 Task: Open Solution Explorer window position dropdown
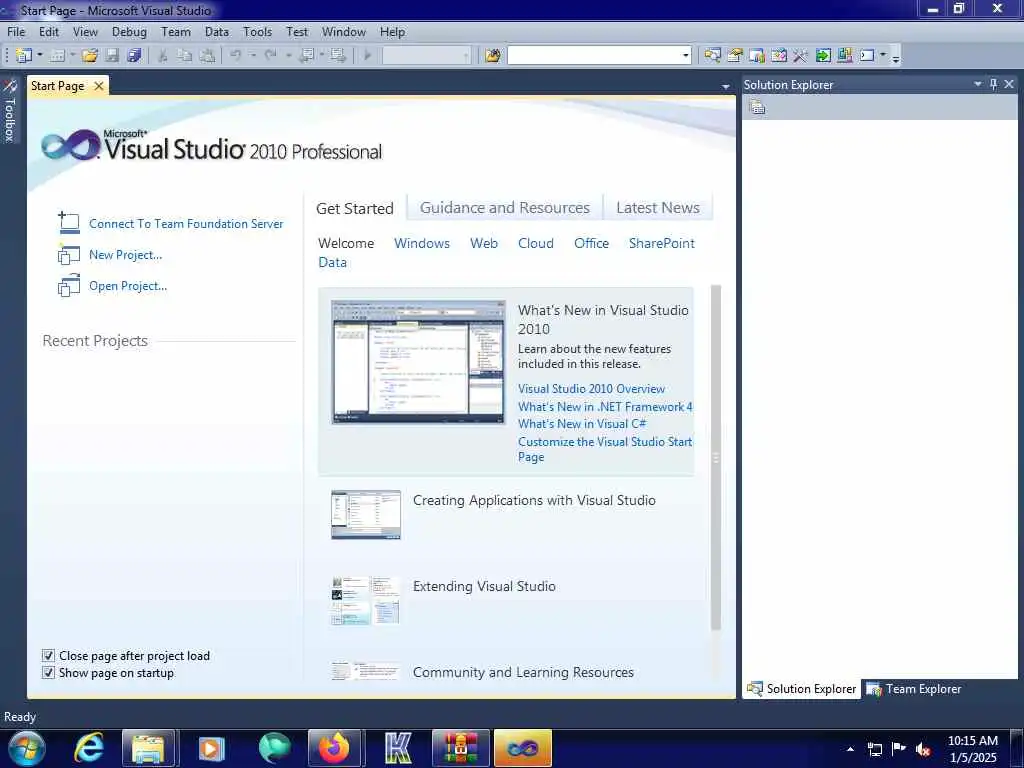(978, 84)
